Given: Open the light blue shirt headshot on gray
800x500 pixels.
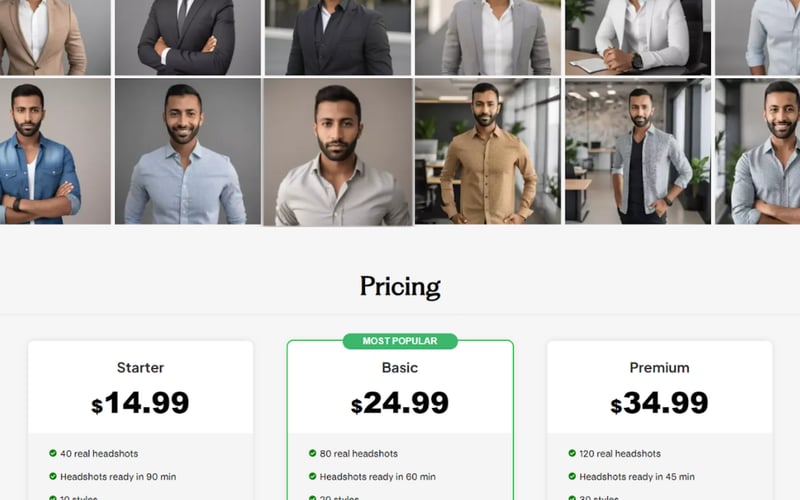Looking at the screenshot, I should [x=187, y=151].
